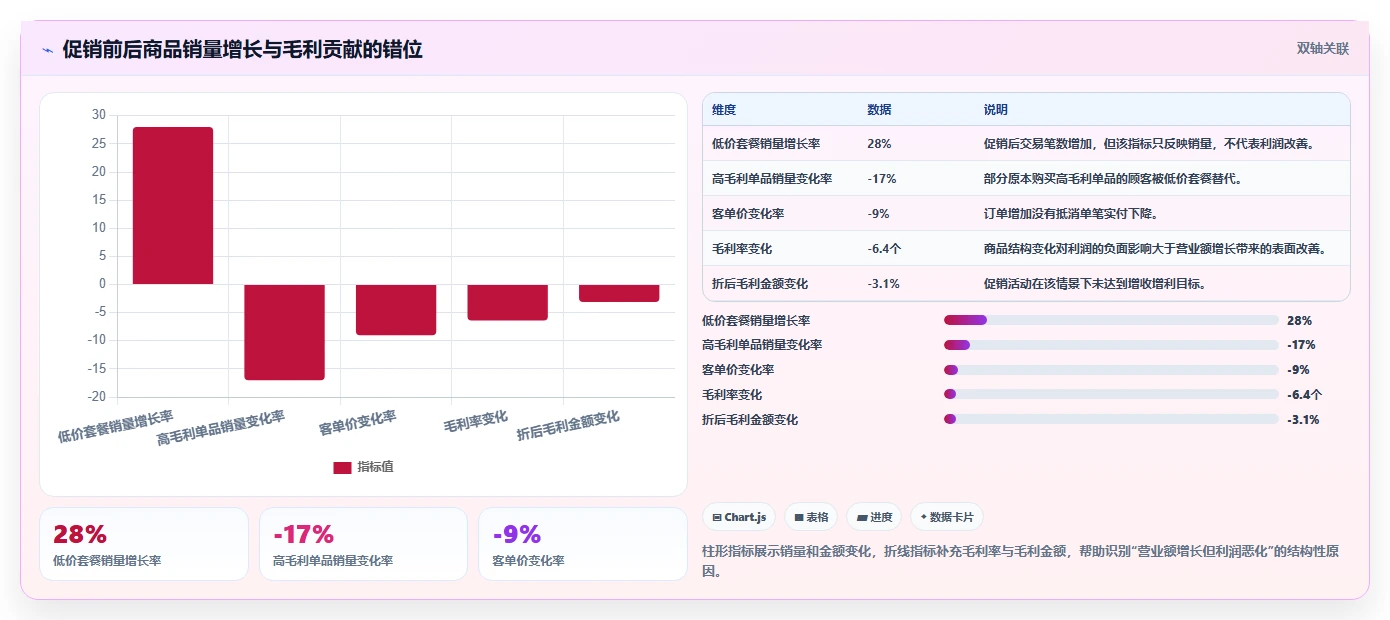Viewport: 1390px width, 620px height.
Task: Click the progress value -3.1%
Action: click(1303, 420)
